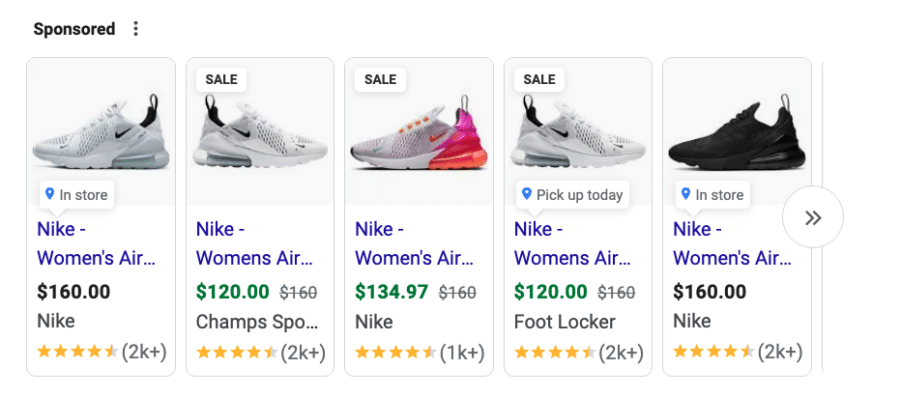The width and height of the screenshot is (900, 397).
Task: Click the Champs Sports seller name
Action: pyautogui.click(x=257, y=322)
